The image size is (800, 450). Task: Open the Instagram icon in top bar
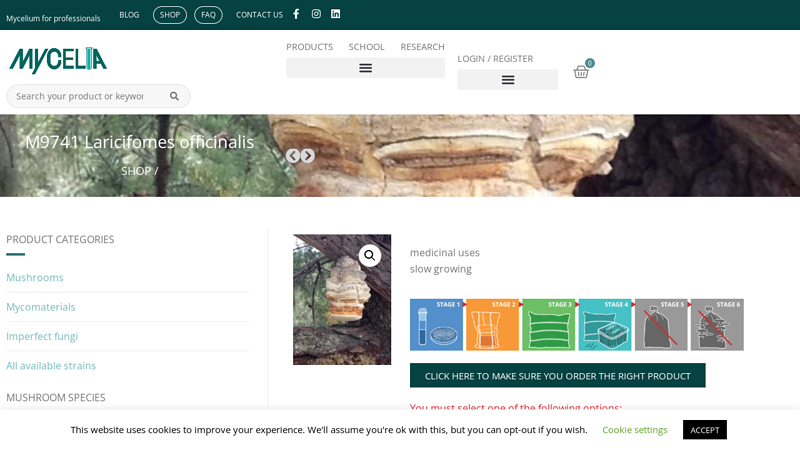(x=316, y=14)
